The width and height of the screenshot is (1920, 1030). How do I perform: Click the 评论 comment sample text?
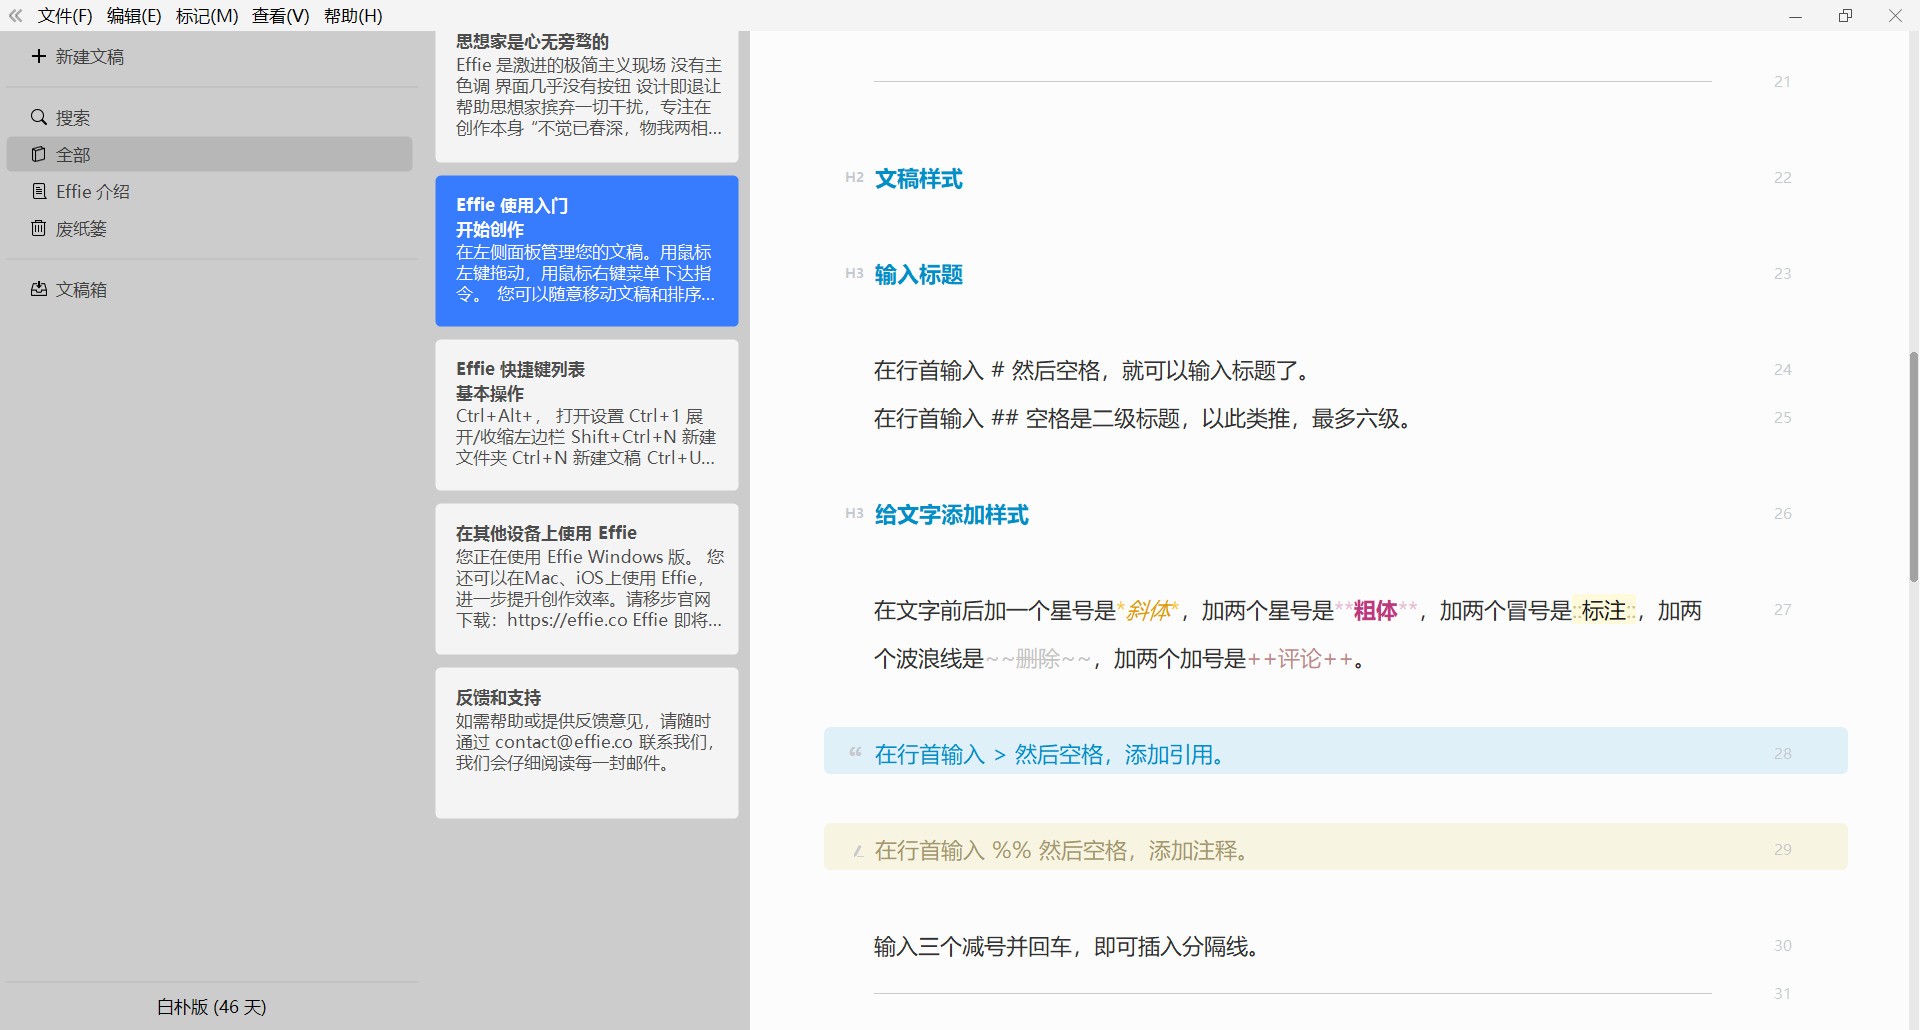pyautogui.click(x=1299, y=658)
